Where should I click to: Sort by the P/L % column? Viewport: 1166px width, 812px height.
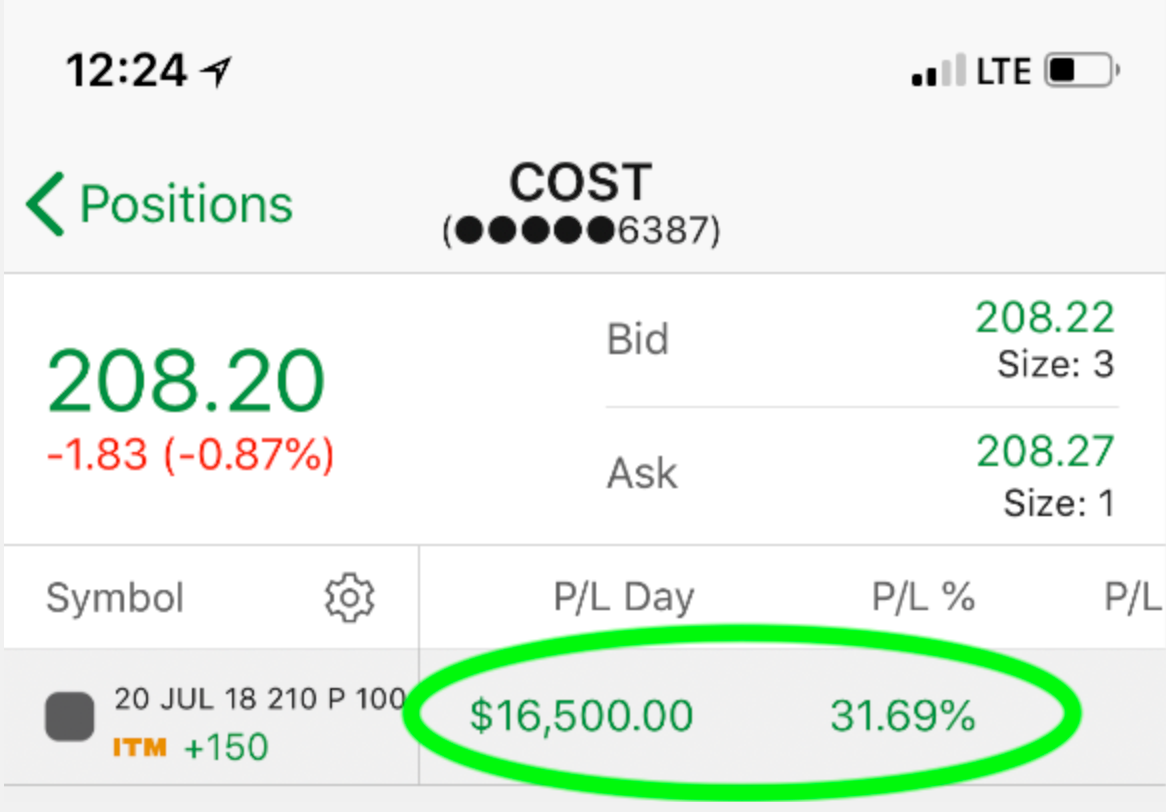click(923, 597)
